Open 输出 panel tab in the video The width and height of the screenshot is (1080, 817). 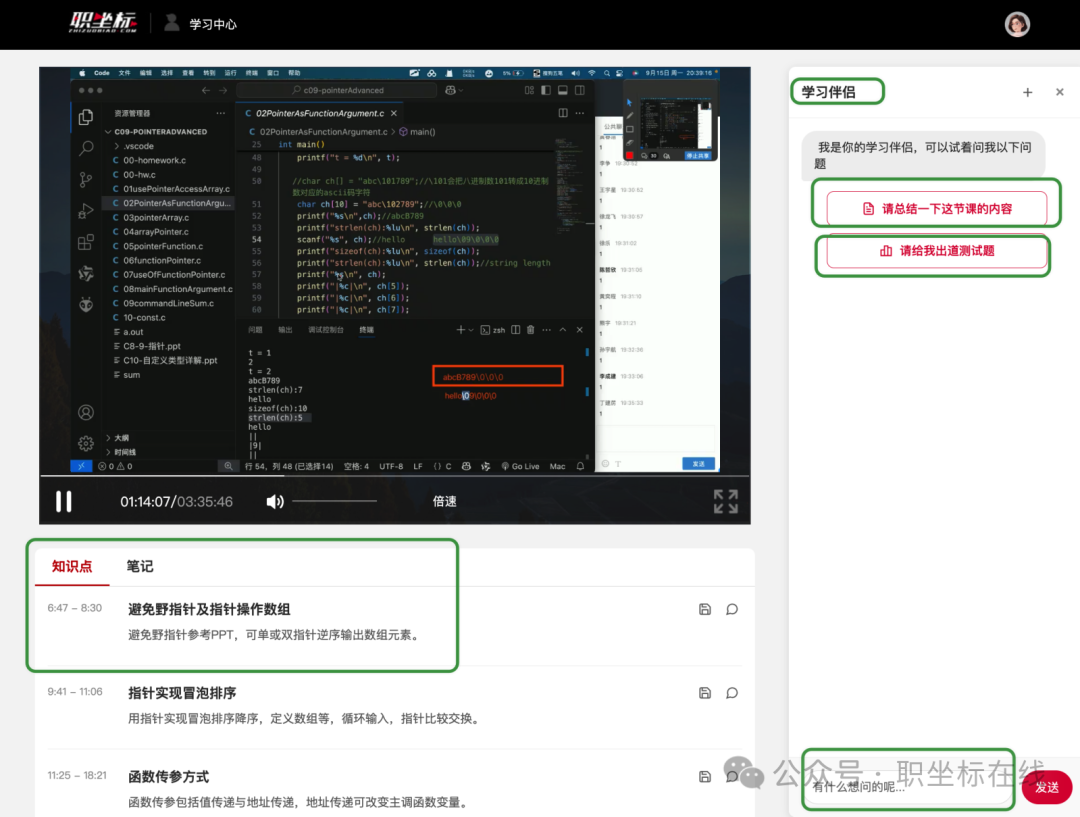point(285,330)
